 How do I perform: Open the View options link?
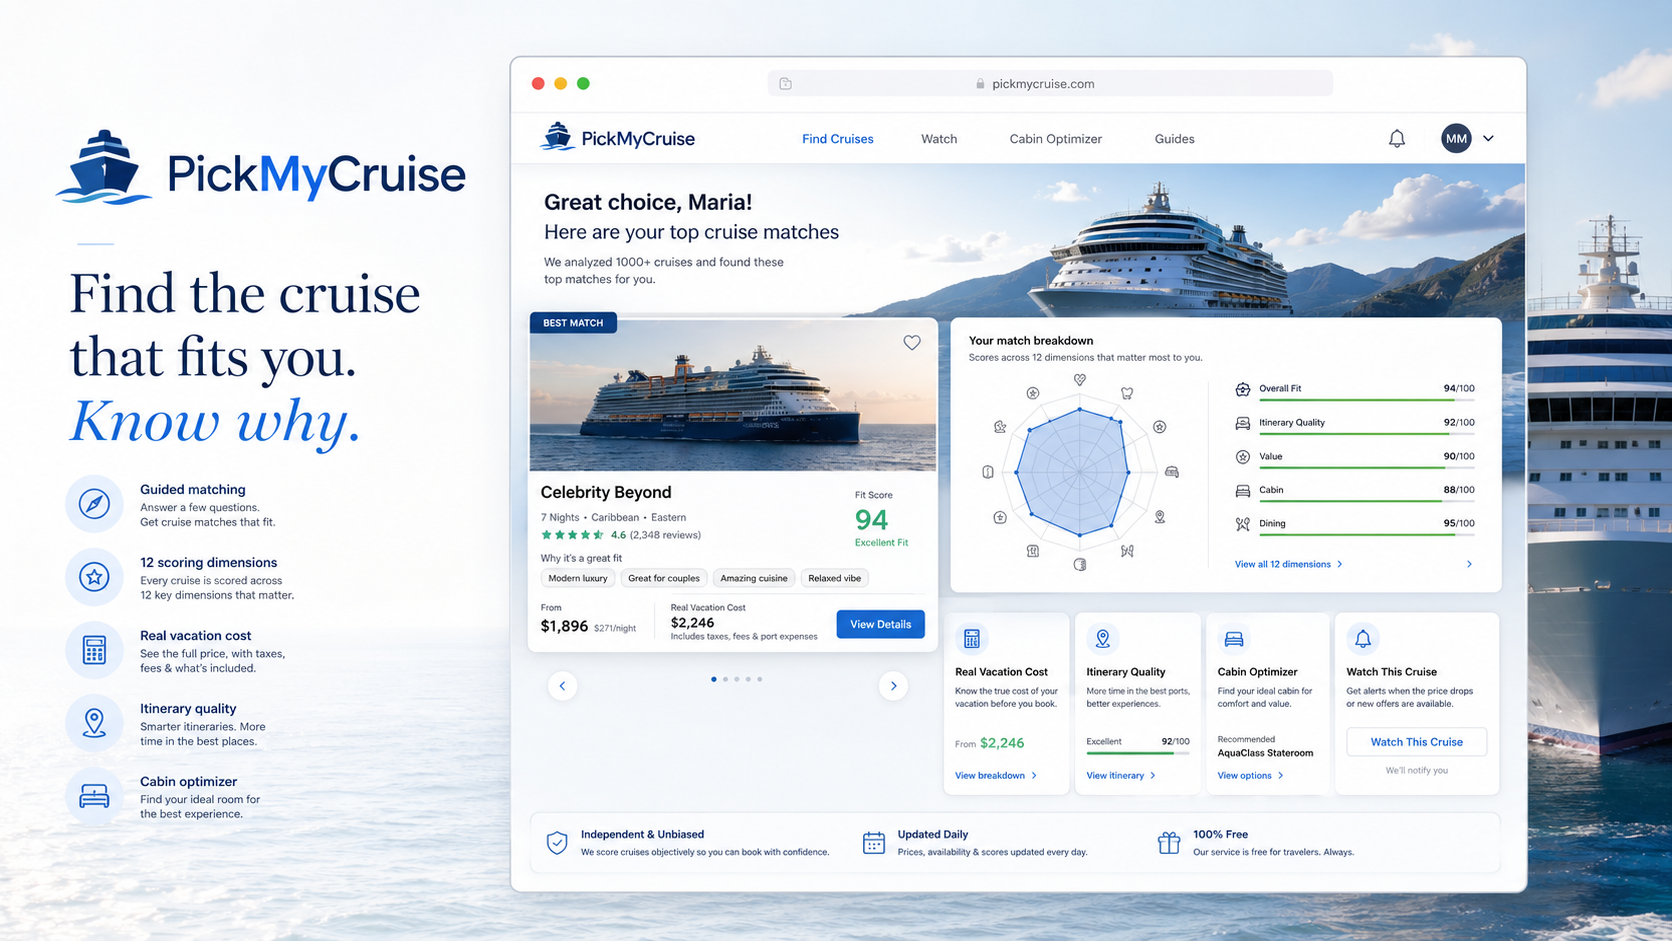pos(1250,776)
